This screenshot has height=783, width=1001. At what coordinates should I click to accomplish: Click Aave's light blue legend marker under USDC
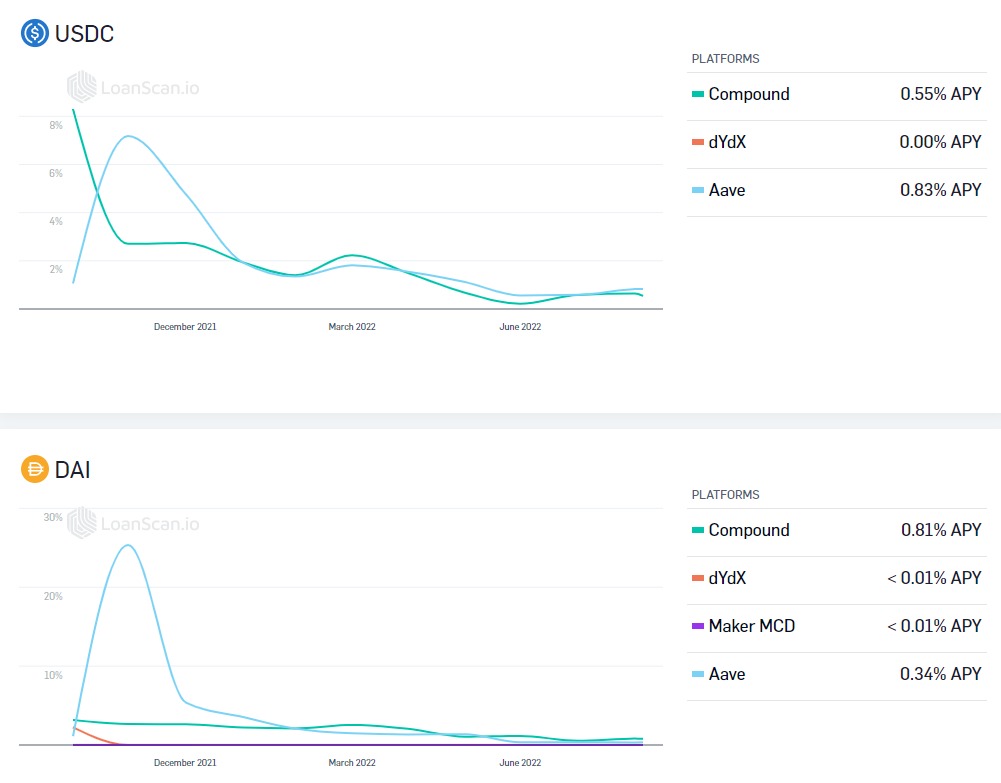tap(698, 191)
